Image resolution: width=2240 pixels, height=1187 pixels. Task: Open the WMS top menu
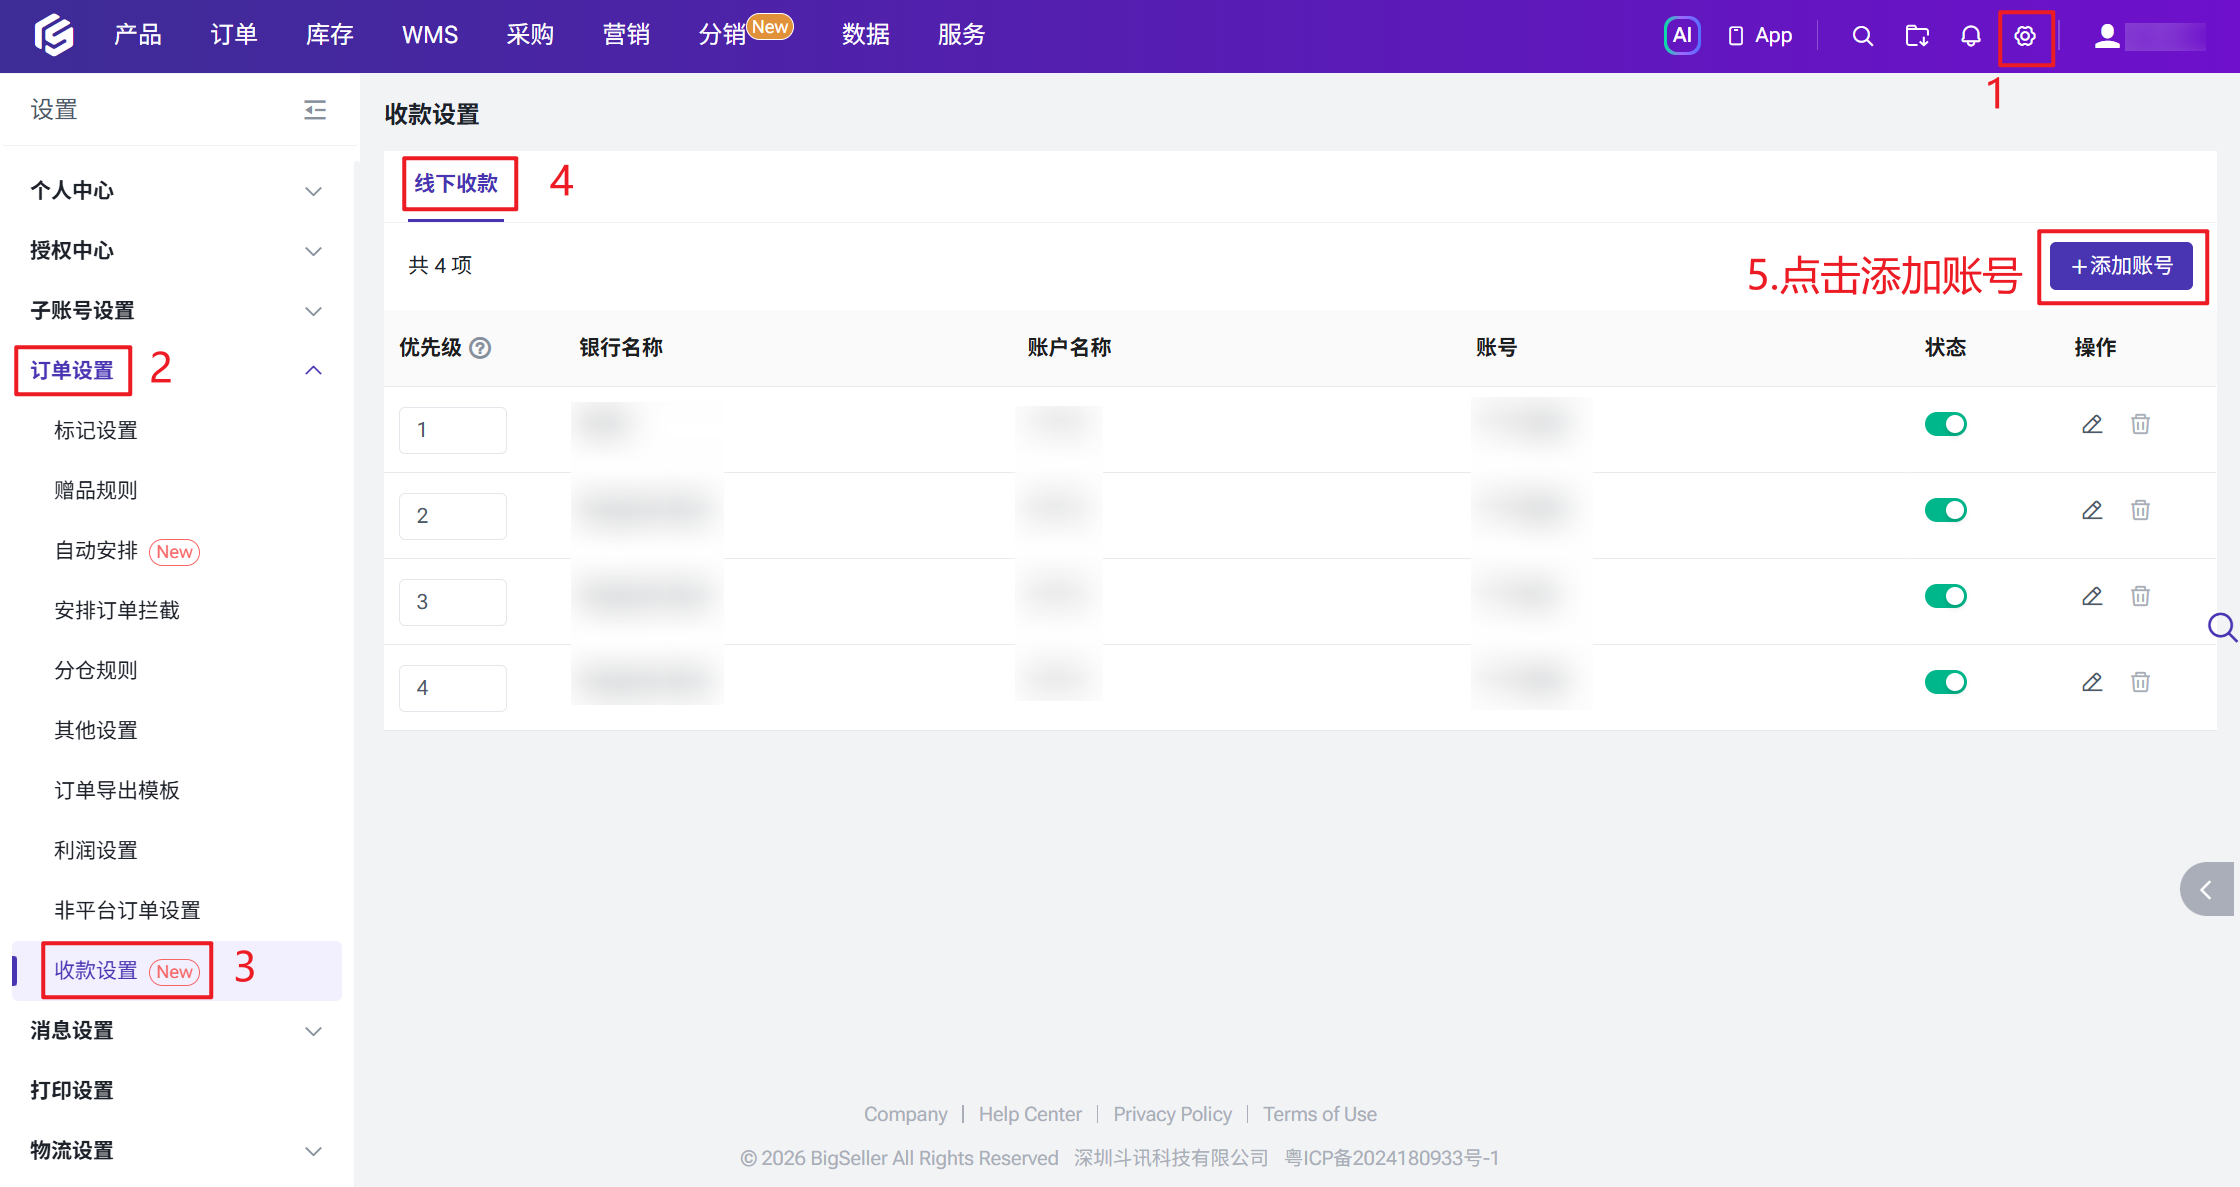(430, 35)
